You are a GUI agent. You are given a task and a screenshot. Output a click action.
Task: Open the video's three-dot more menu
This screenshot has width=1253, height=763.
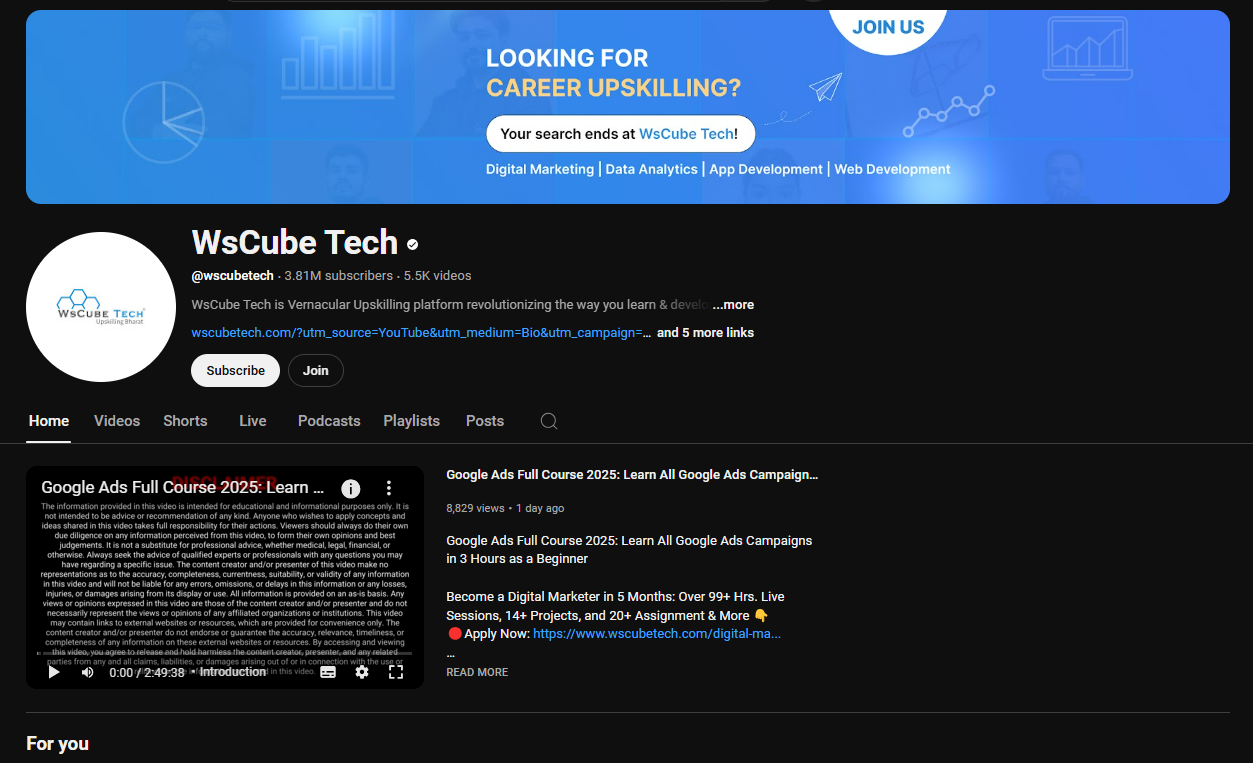pyautogui.click(x=389, y=488)
